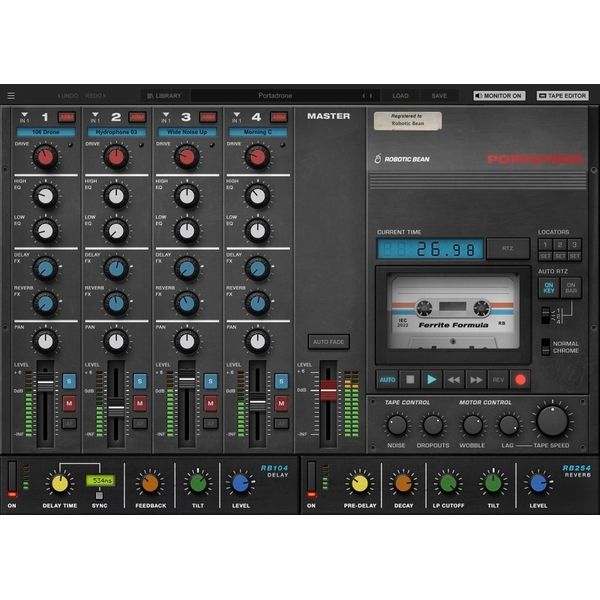Start tape playback with the play button
Screen dimensions: 600x600
tap(432, 380)
